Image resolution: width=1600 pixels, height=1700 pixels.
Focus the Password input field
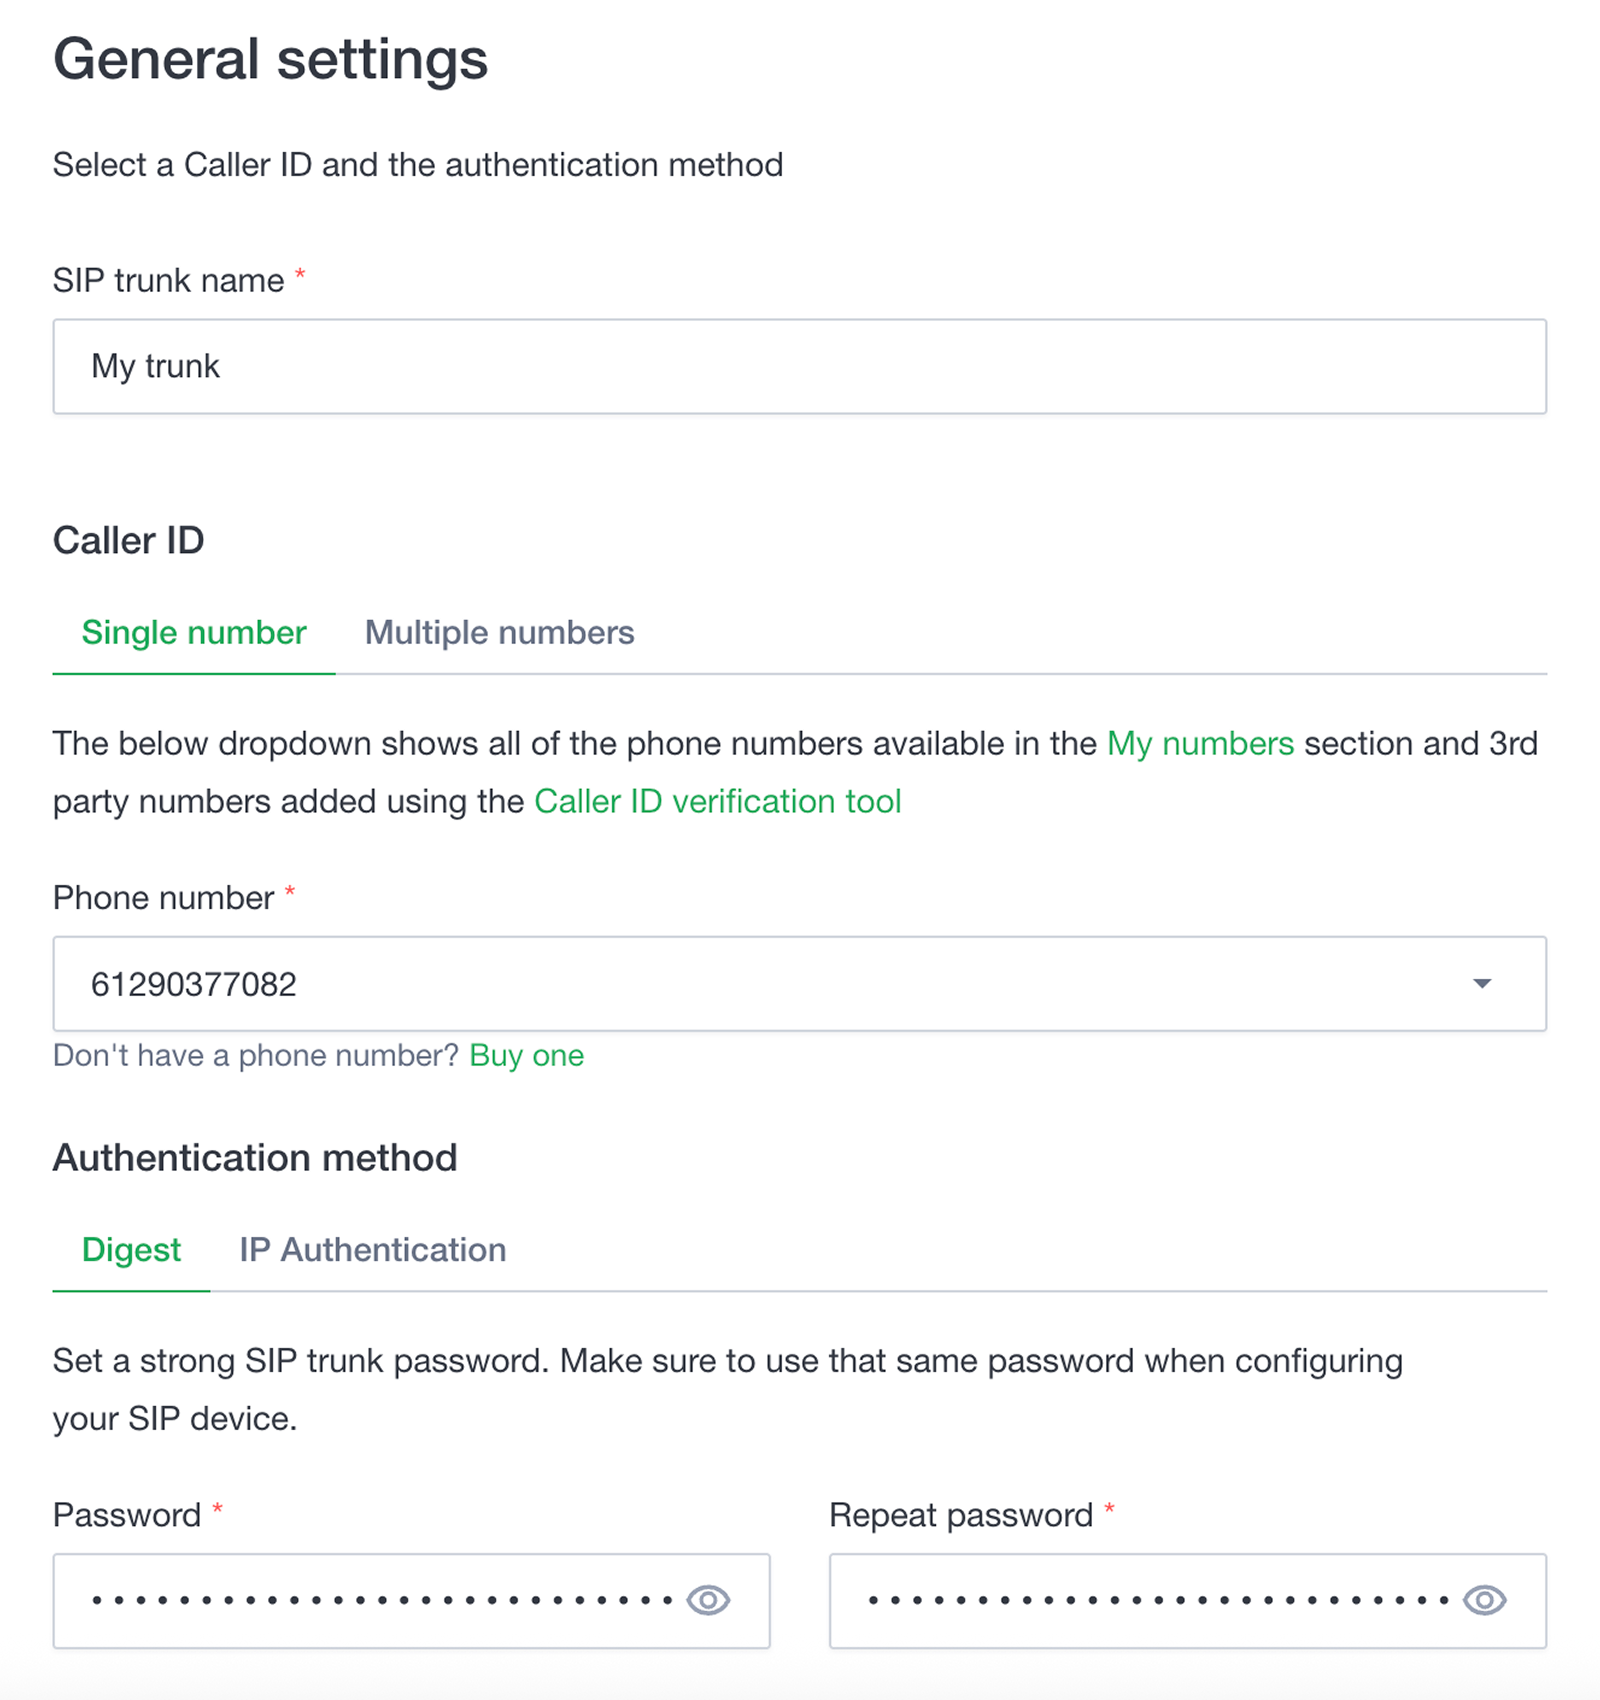(380, 1600)
